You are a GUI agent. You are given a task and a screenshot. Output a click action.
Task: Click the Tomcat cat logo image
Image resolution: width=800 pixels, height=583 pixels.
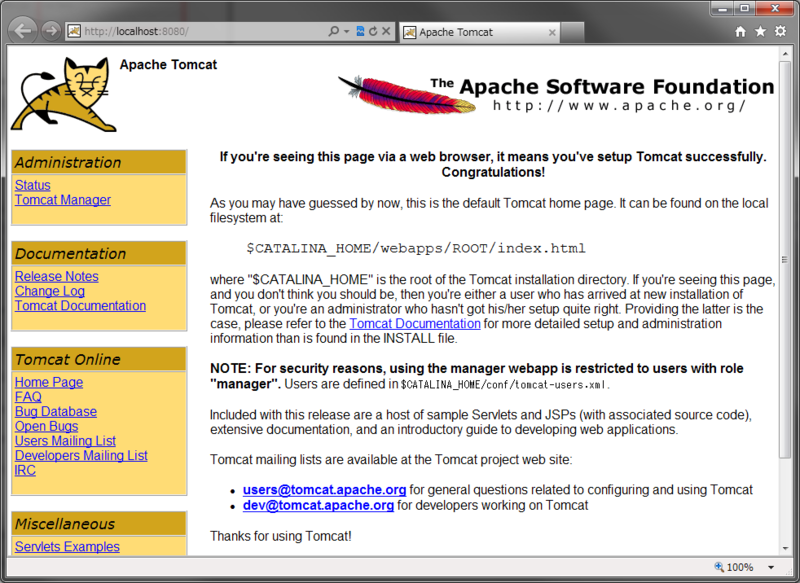(64, 95)
